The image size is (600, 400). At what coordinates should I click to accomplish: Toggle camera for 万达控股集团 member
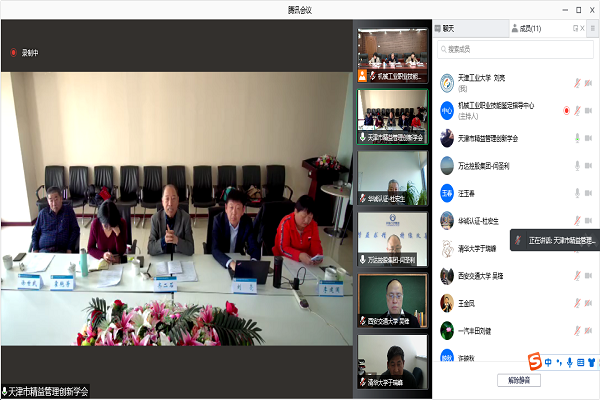[x=589, y=166]
